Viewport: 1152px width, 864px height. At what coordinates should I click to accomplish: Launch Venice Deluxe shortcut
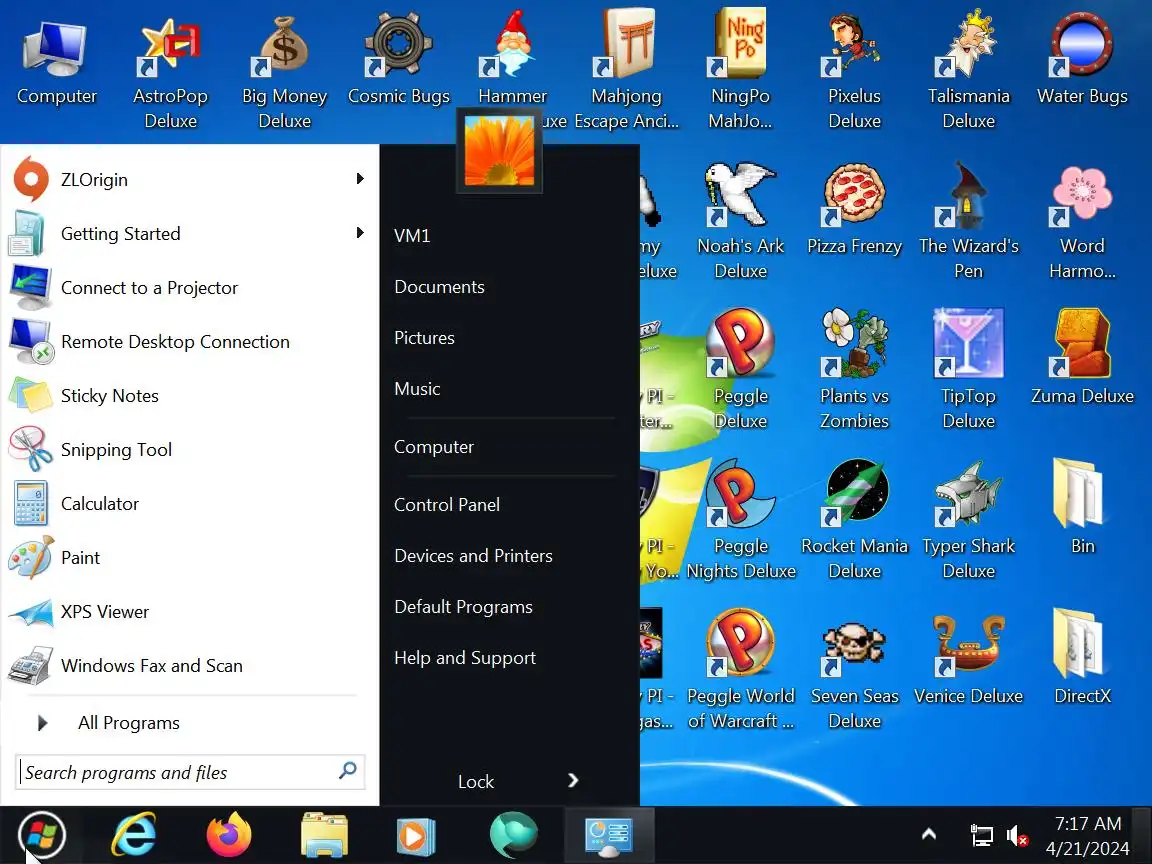tap(968, 660)
